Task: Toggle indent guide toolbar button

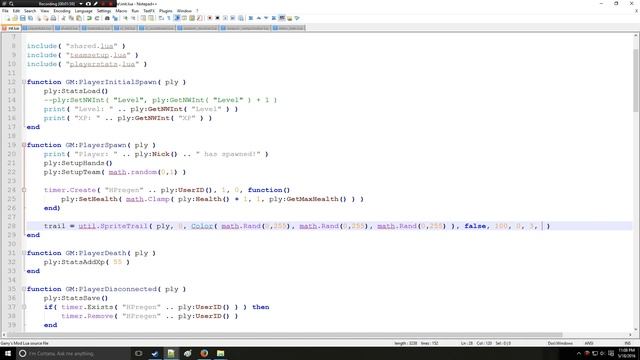Action: pos(177,18)
